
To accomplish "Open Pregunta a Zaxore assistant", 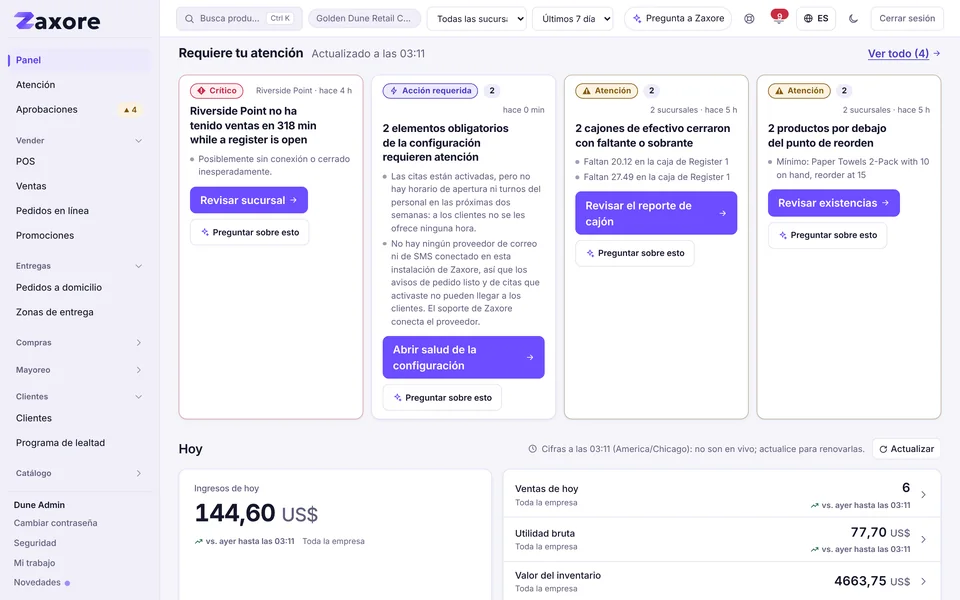I will tap(678, 18).
